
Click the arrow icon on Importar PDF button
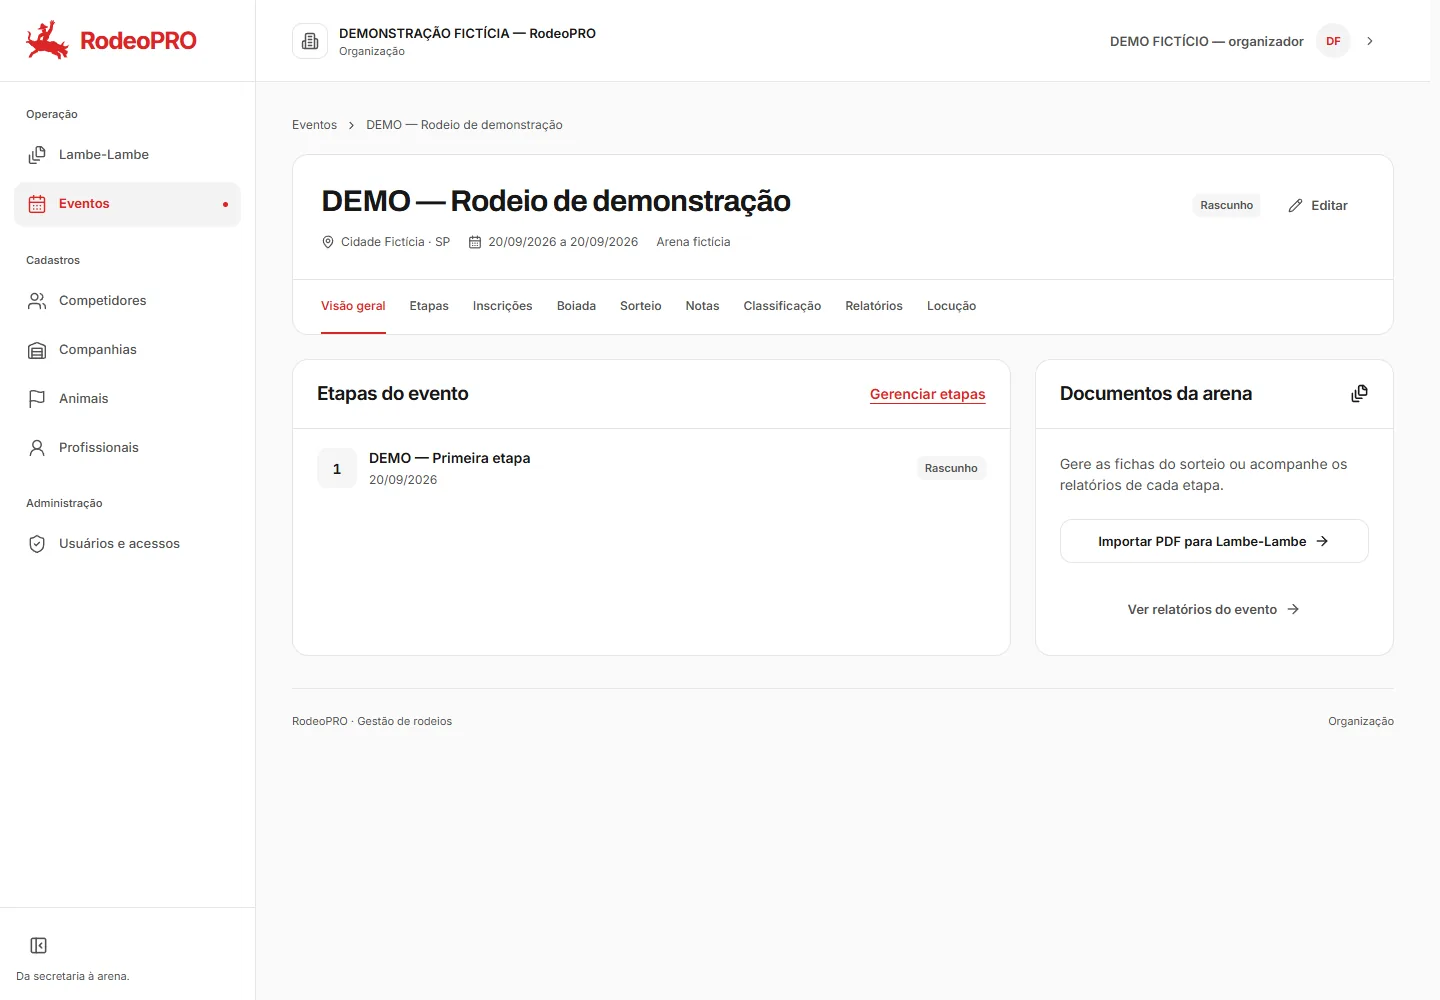click(x=1322, y=541)
